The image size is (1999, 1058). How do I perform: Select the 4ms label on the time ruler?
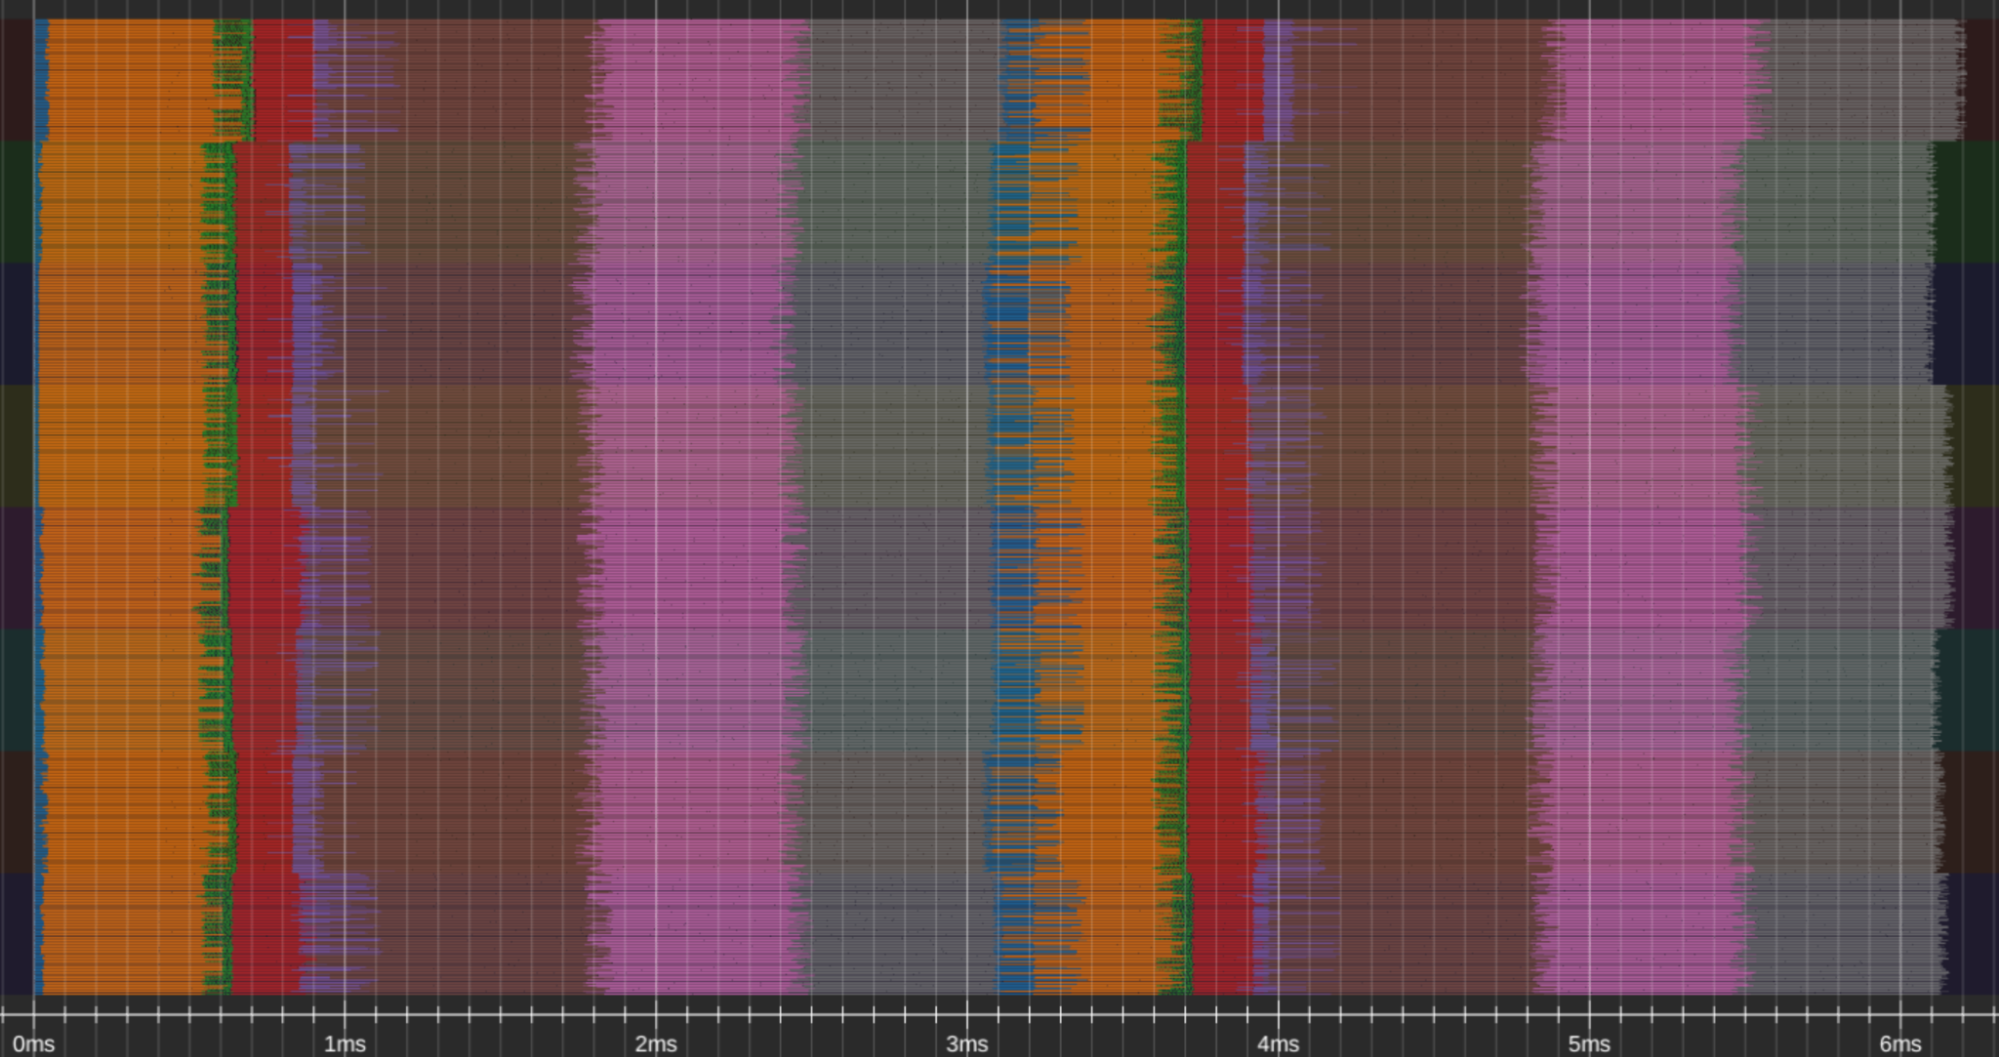tap(1278, 1042)
